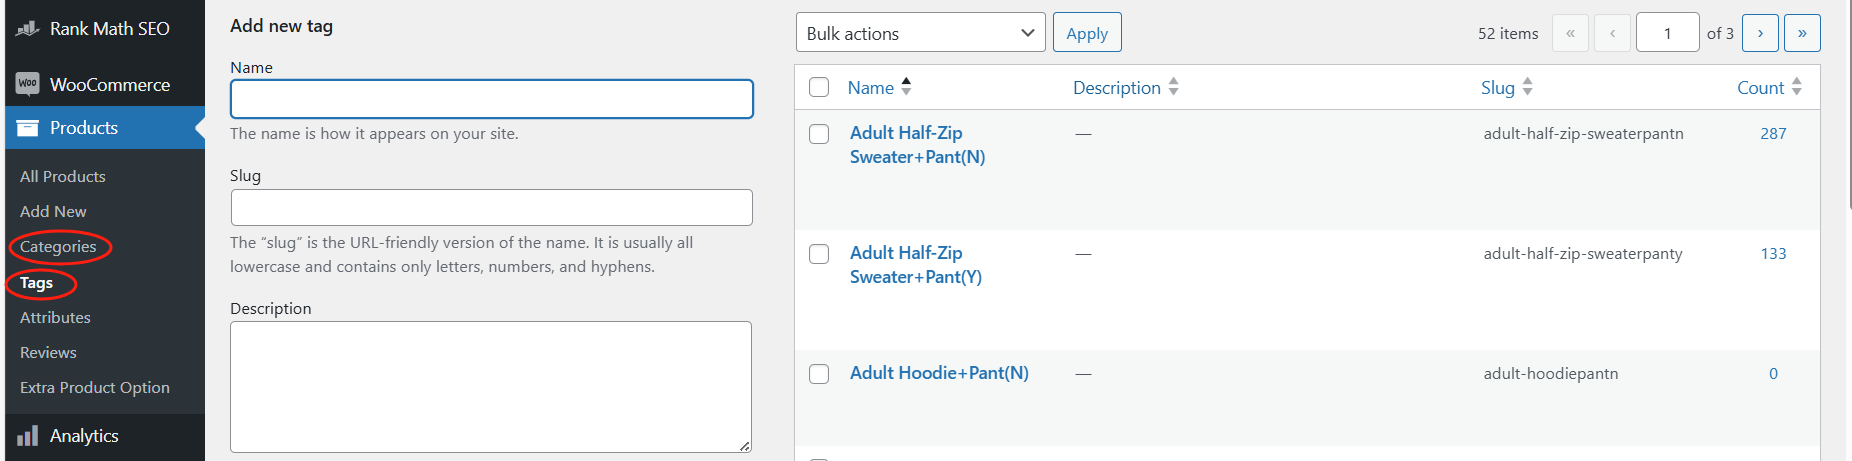Open the Bulk actions dropdown

[920, 33]
